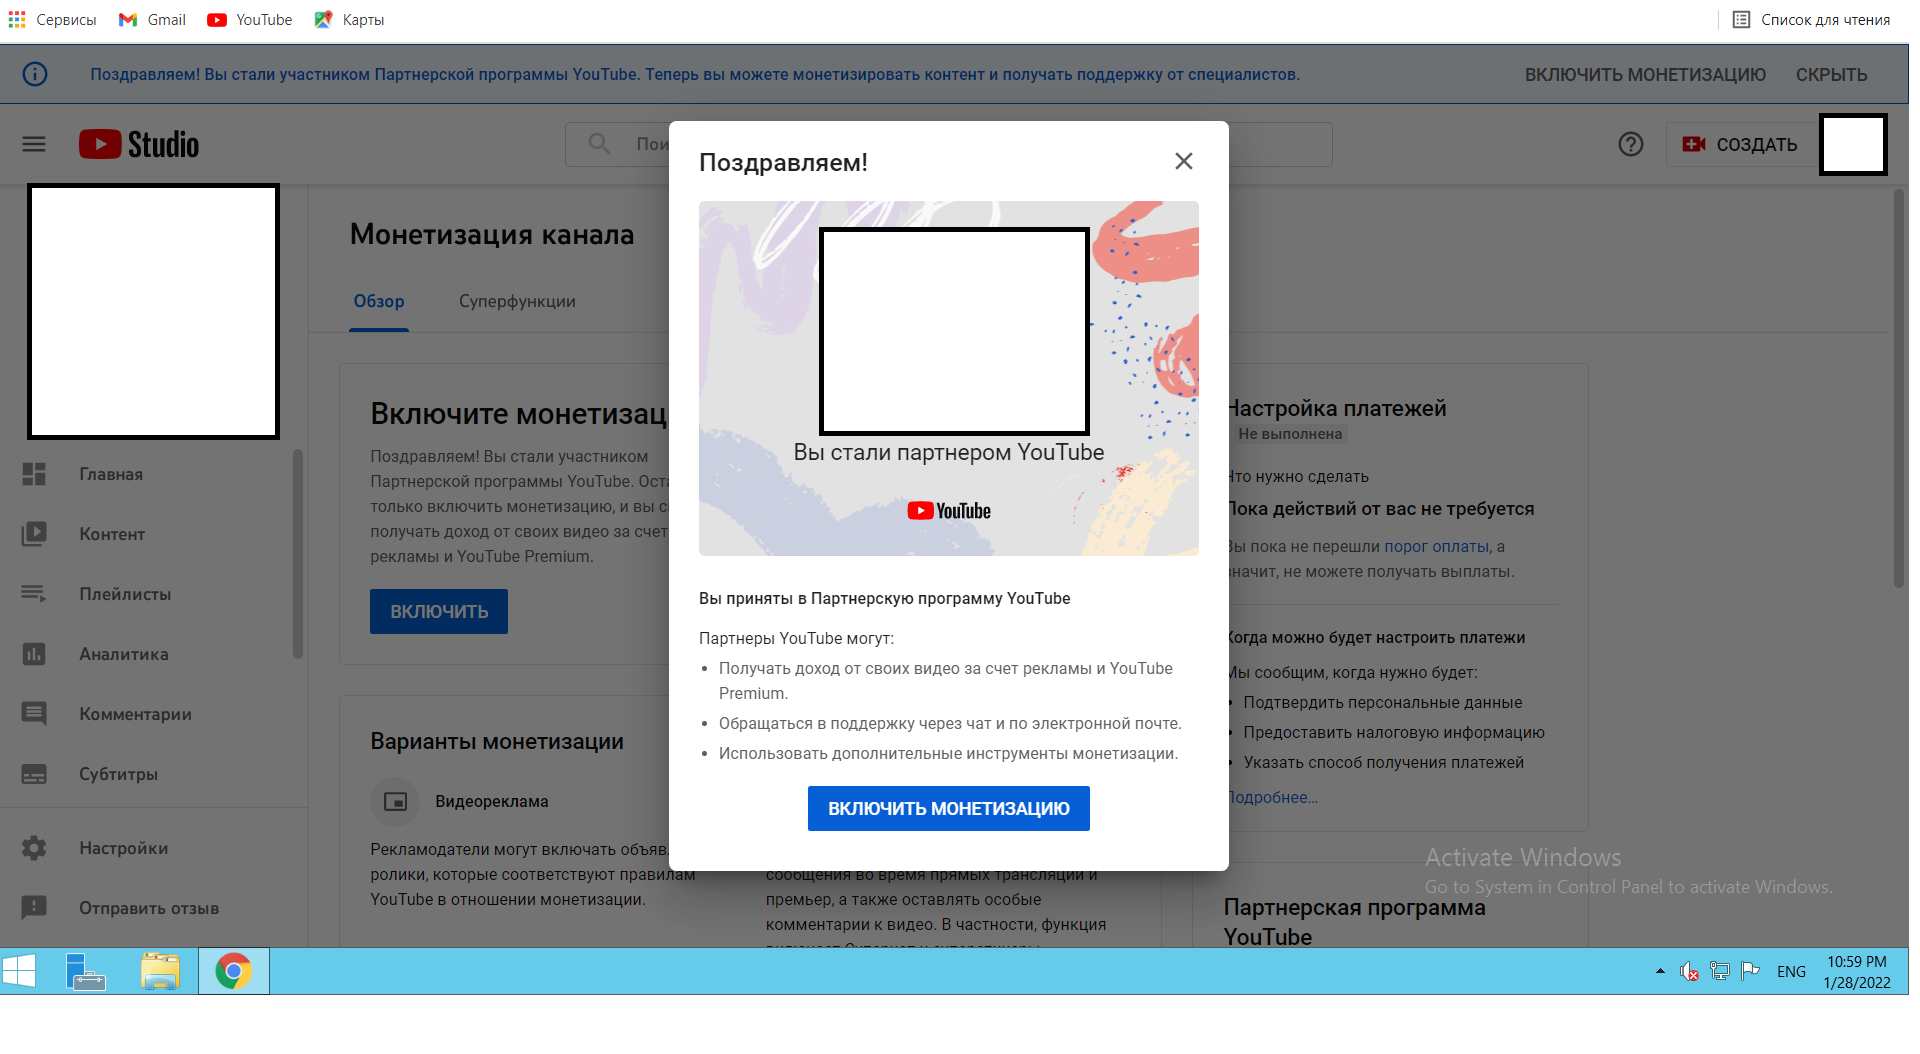
Task: Click the Контент video library icon
Action: [x=34, y=534]
